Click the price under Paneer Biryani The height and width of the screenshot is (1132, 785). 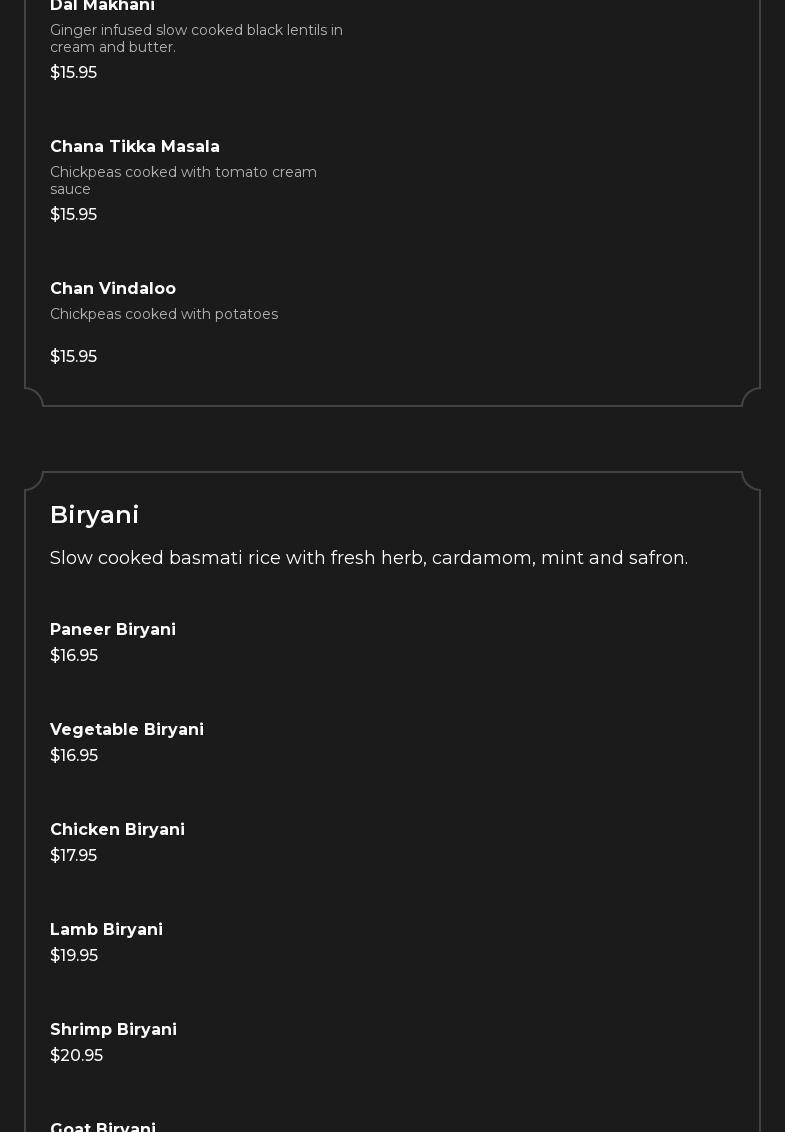pyautogui.click(x=74, y=656)
